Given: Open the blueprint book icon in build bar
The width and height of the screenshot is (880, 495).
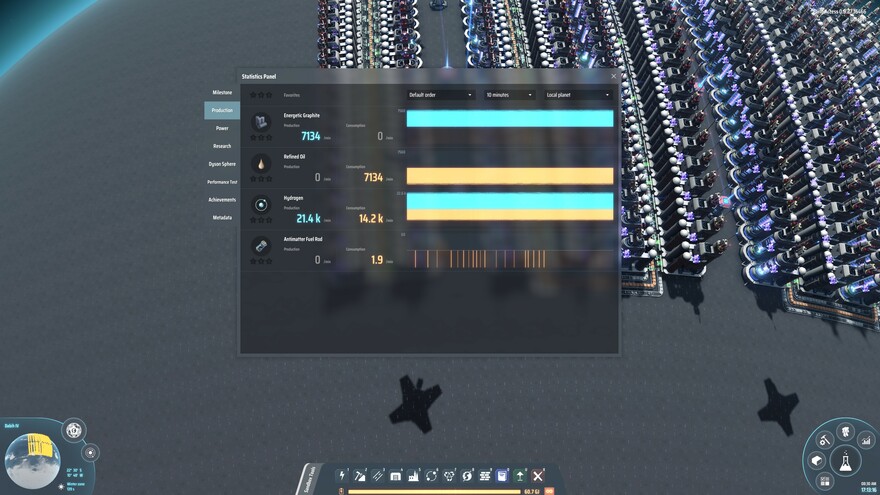Looking at the screenshot, I should click(502, 476).
